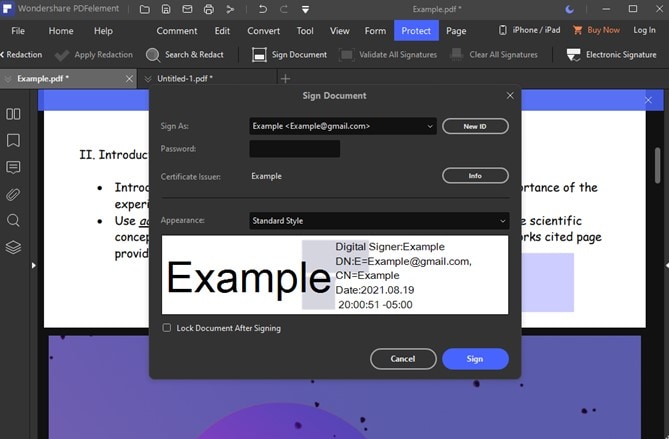
Task: Save document with the floppy disk icon
Action: (x=166, y=9)
